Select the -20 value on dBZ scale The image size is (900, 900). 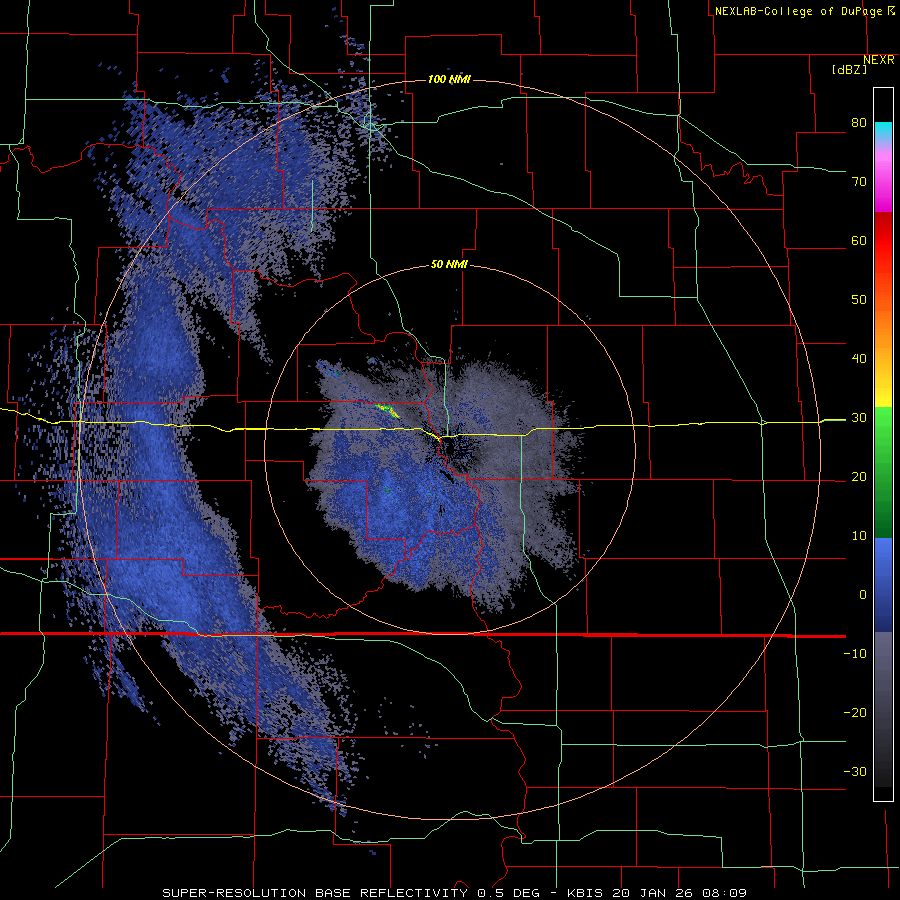tap(855, 713)
